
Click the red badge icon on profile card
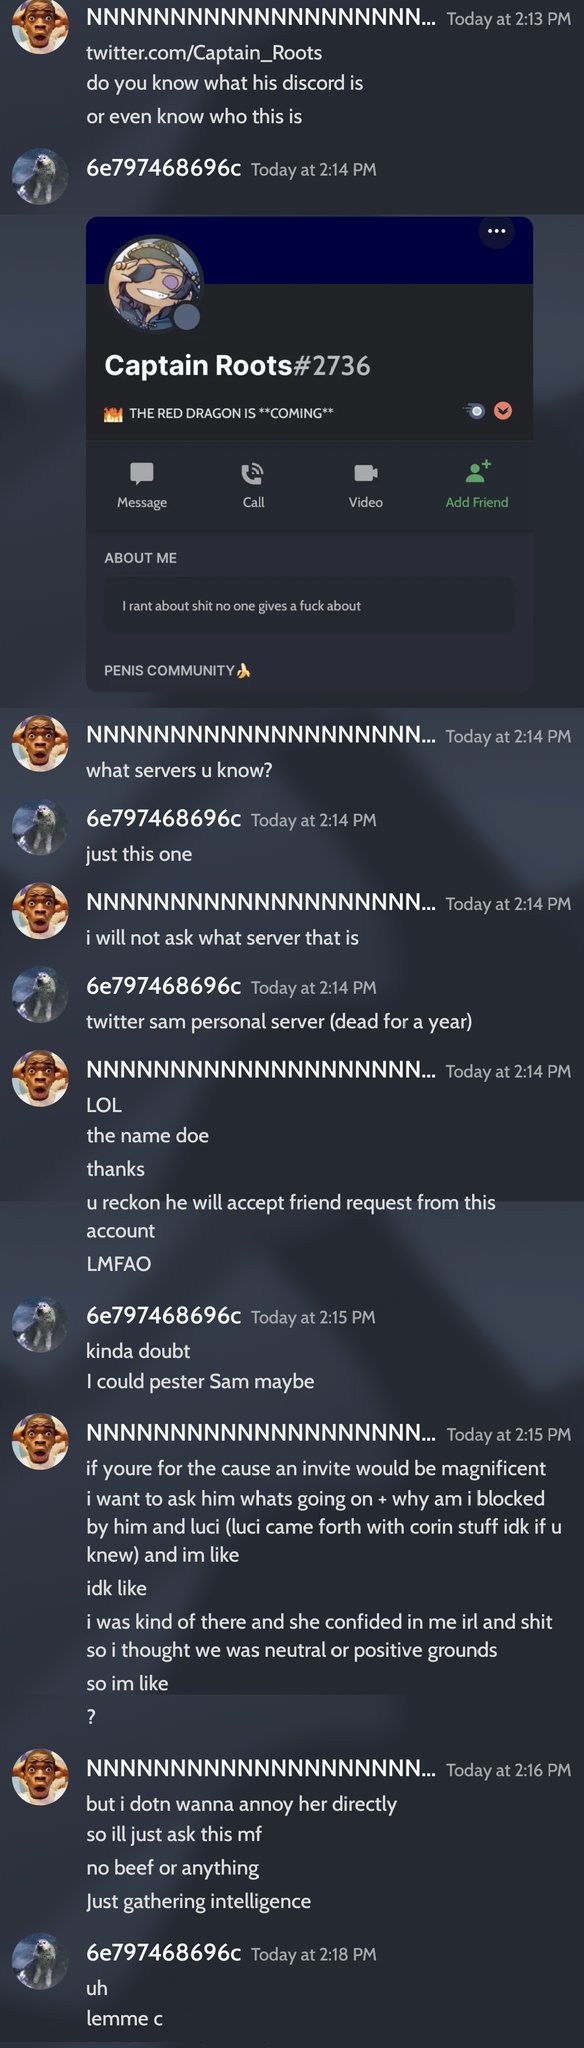tap(503, 411)
